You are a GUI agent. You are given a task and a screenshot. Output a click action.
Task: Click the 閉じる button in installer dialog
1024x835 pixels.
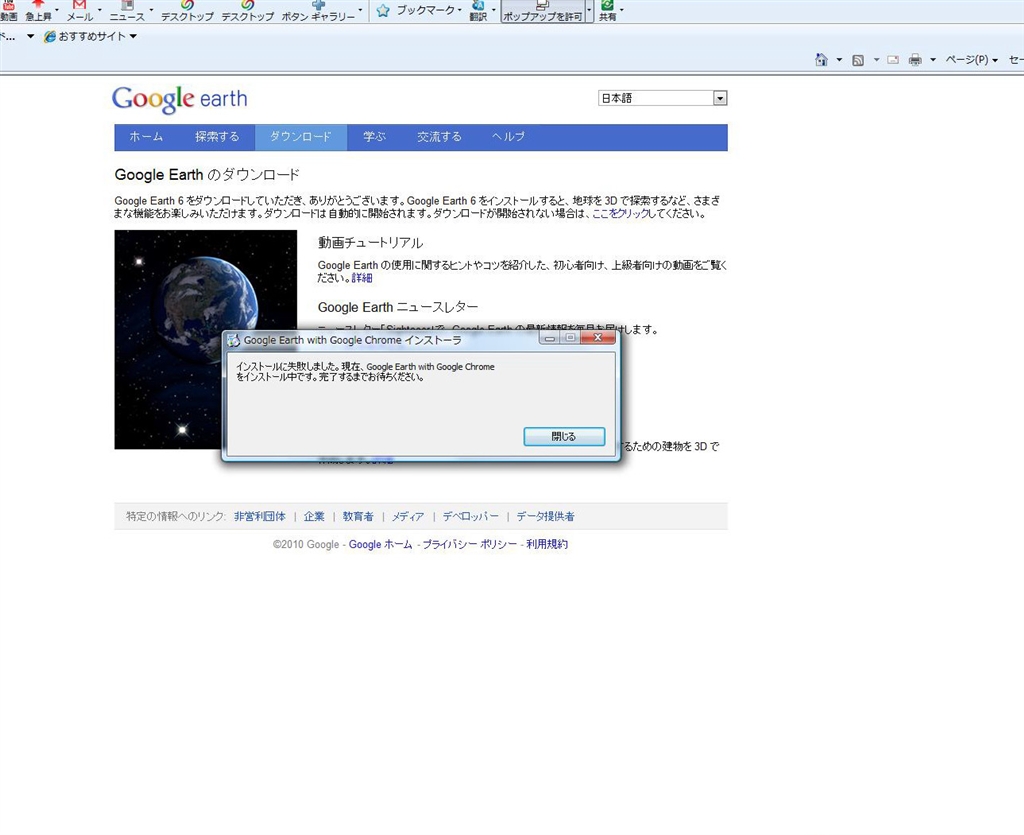point(564,437)
